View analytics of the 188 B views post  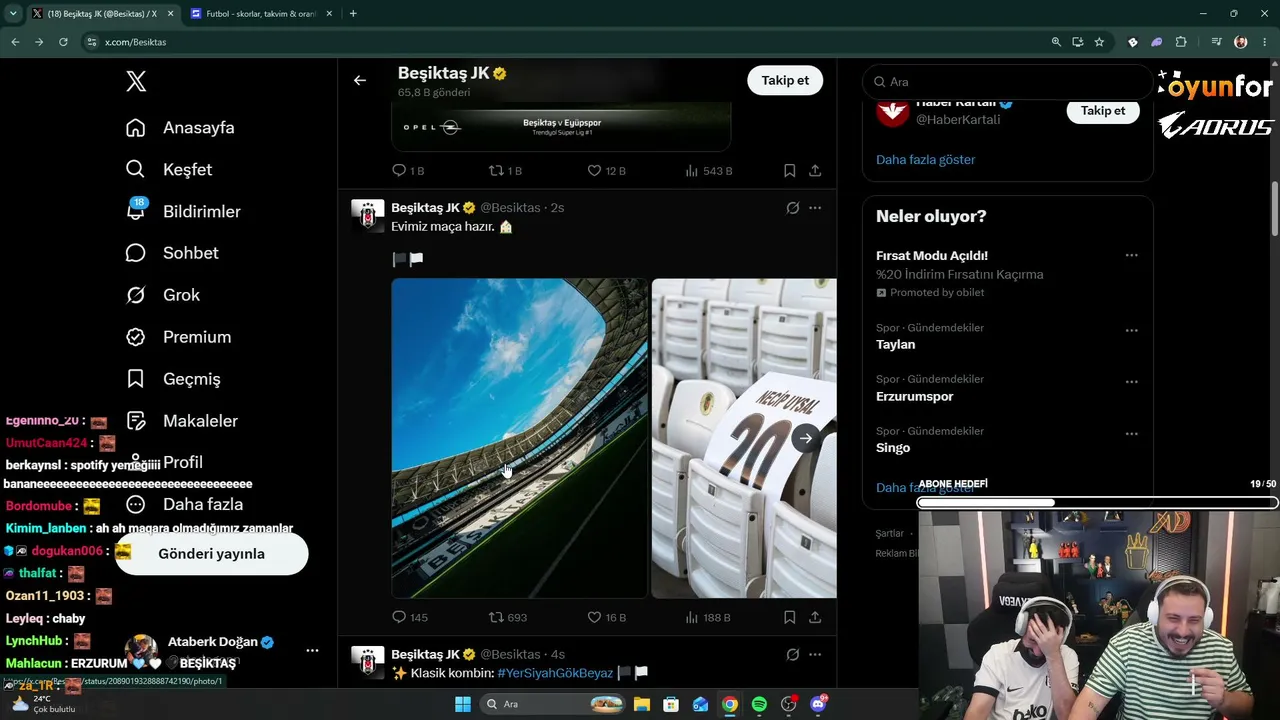pos(709,618)
